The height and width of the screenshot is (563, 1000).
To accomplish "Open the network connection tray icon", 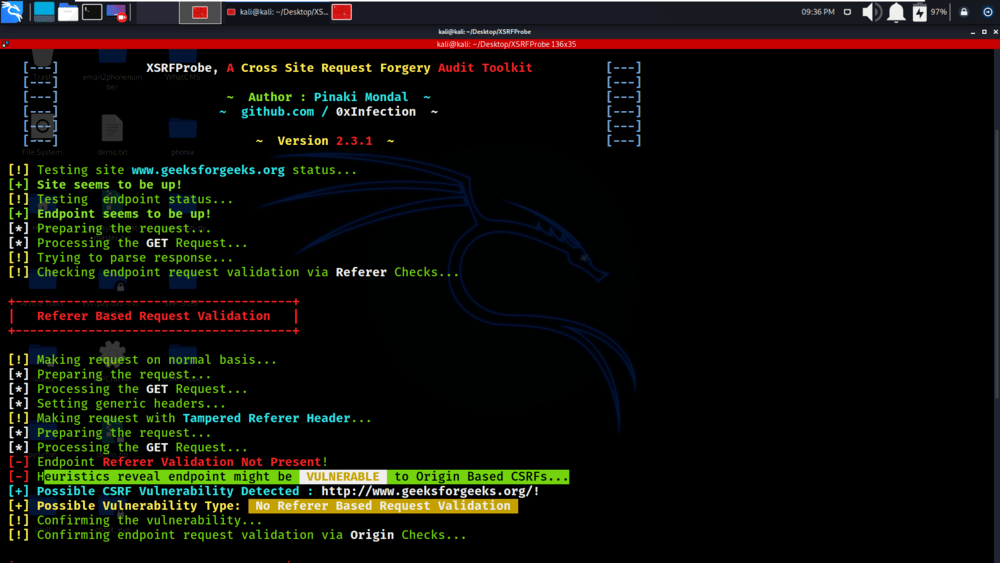I will pyautogui.click(x=847, y=11).
